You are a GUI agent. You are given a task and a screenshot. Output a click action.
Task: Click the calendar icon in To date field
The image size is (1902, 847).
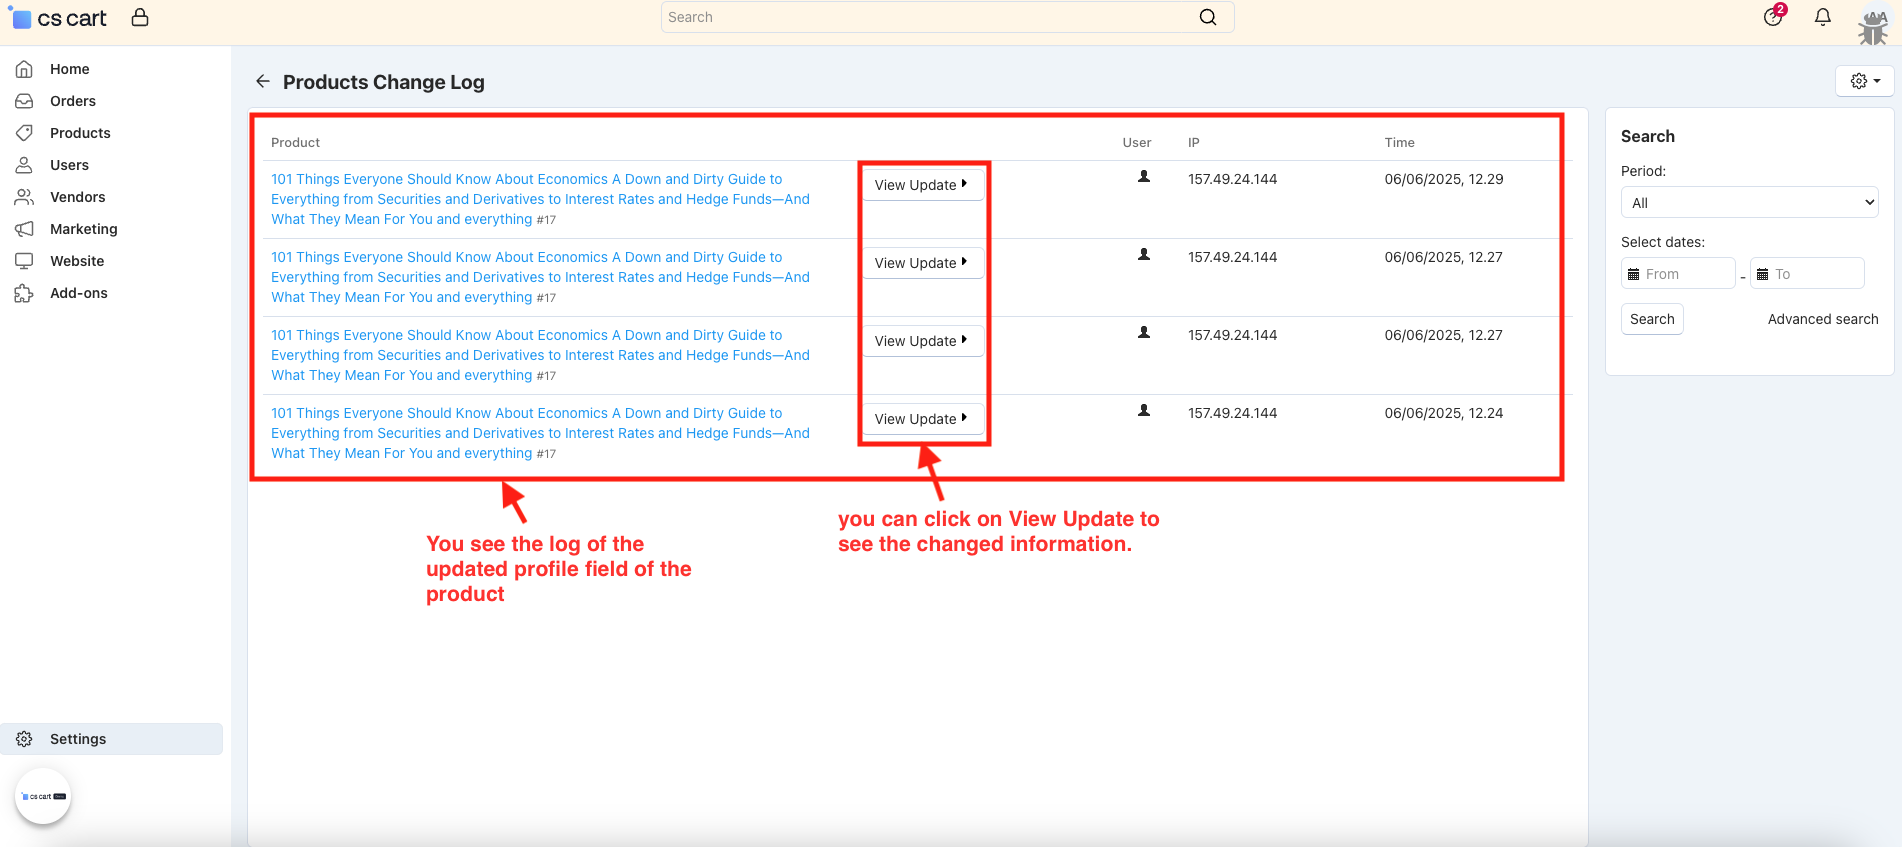click(x=1763, y=274)
